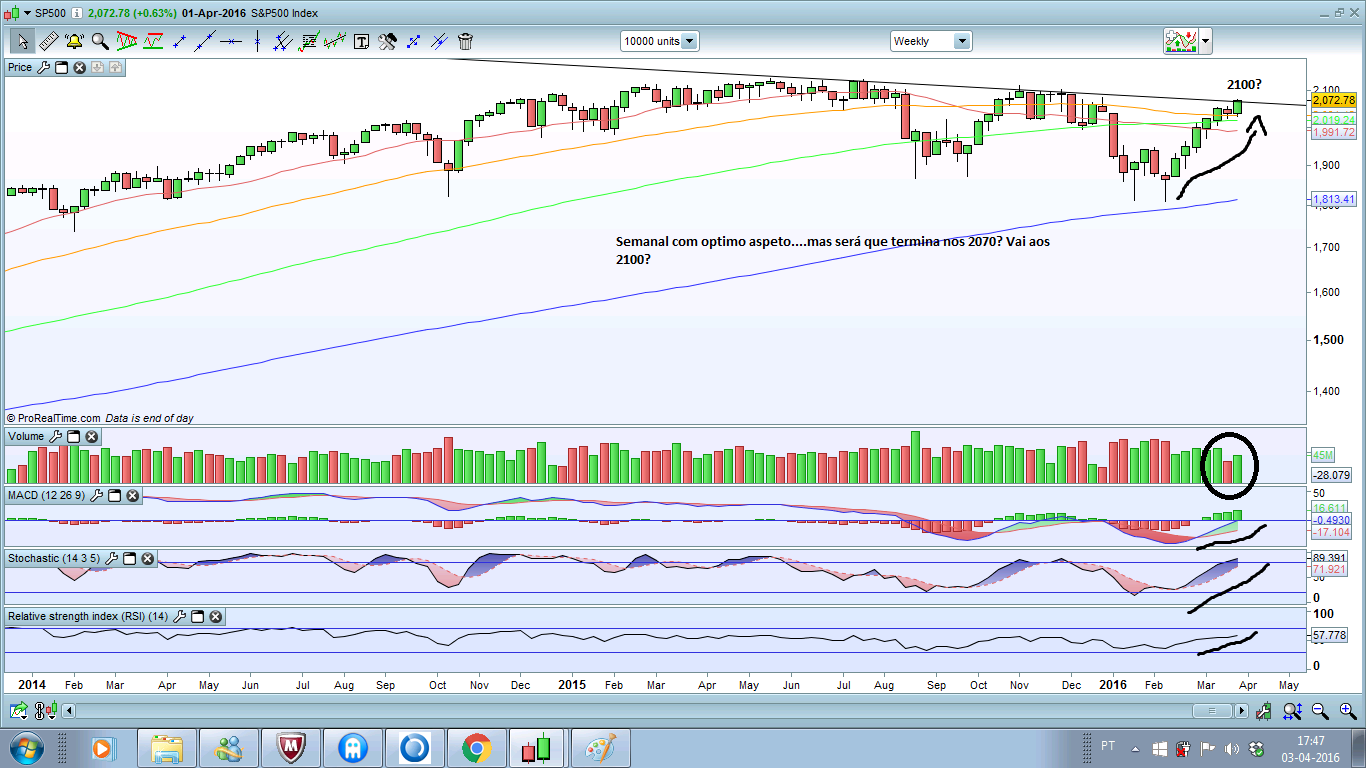1366x768 pixels.
Task: Open the RSI indicator wrench settings
Action: click(x=180, y=617)
